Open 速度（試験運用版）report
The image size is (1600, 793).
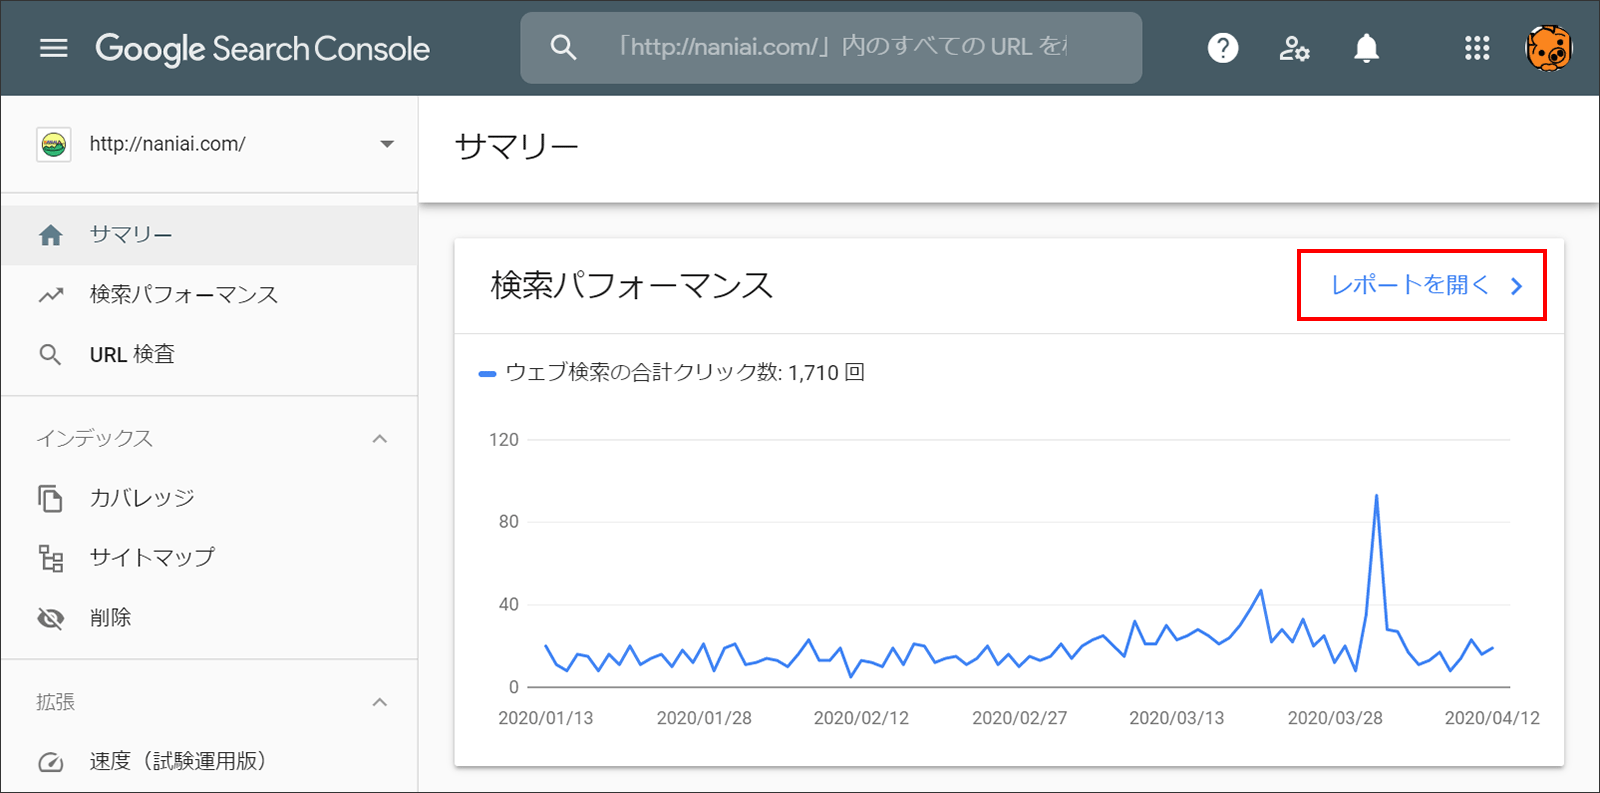pyautogui.click(x=177, y=761)
